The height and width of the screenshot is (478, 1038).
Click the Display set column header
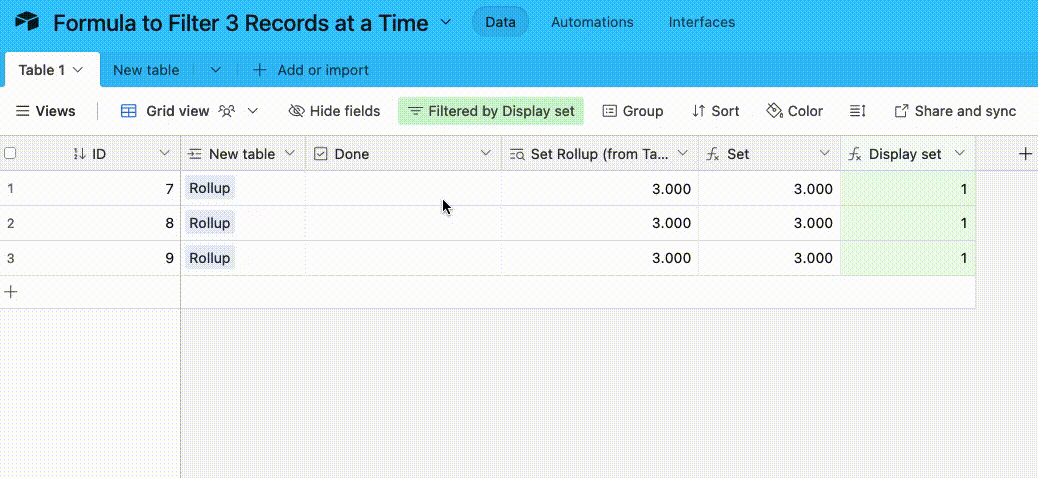(908, 154)
